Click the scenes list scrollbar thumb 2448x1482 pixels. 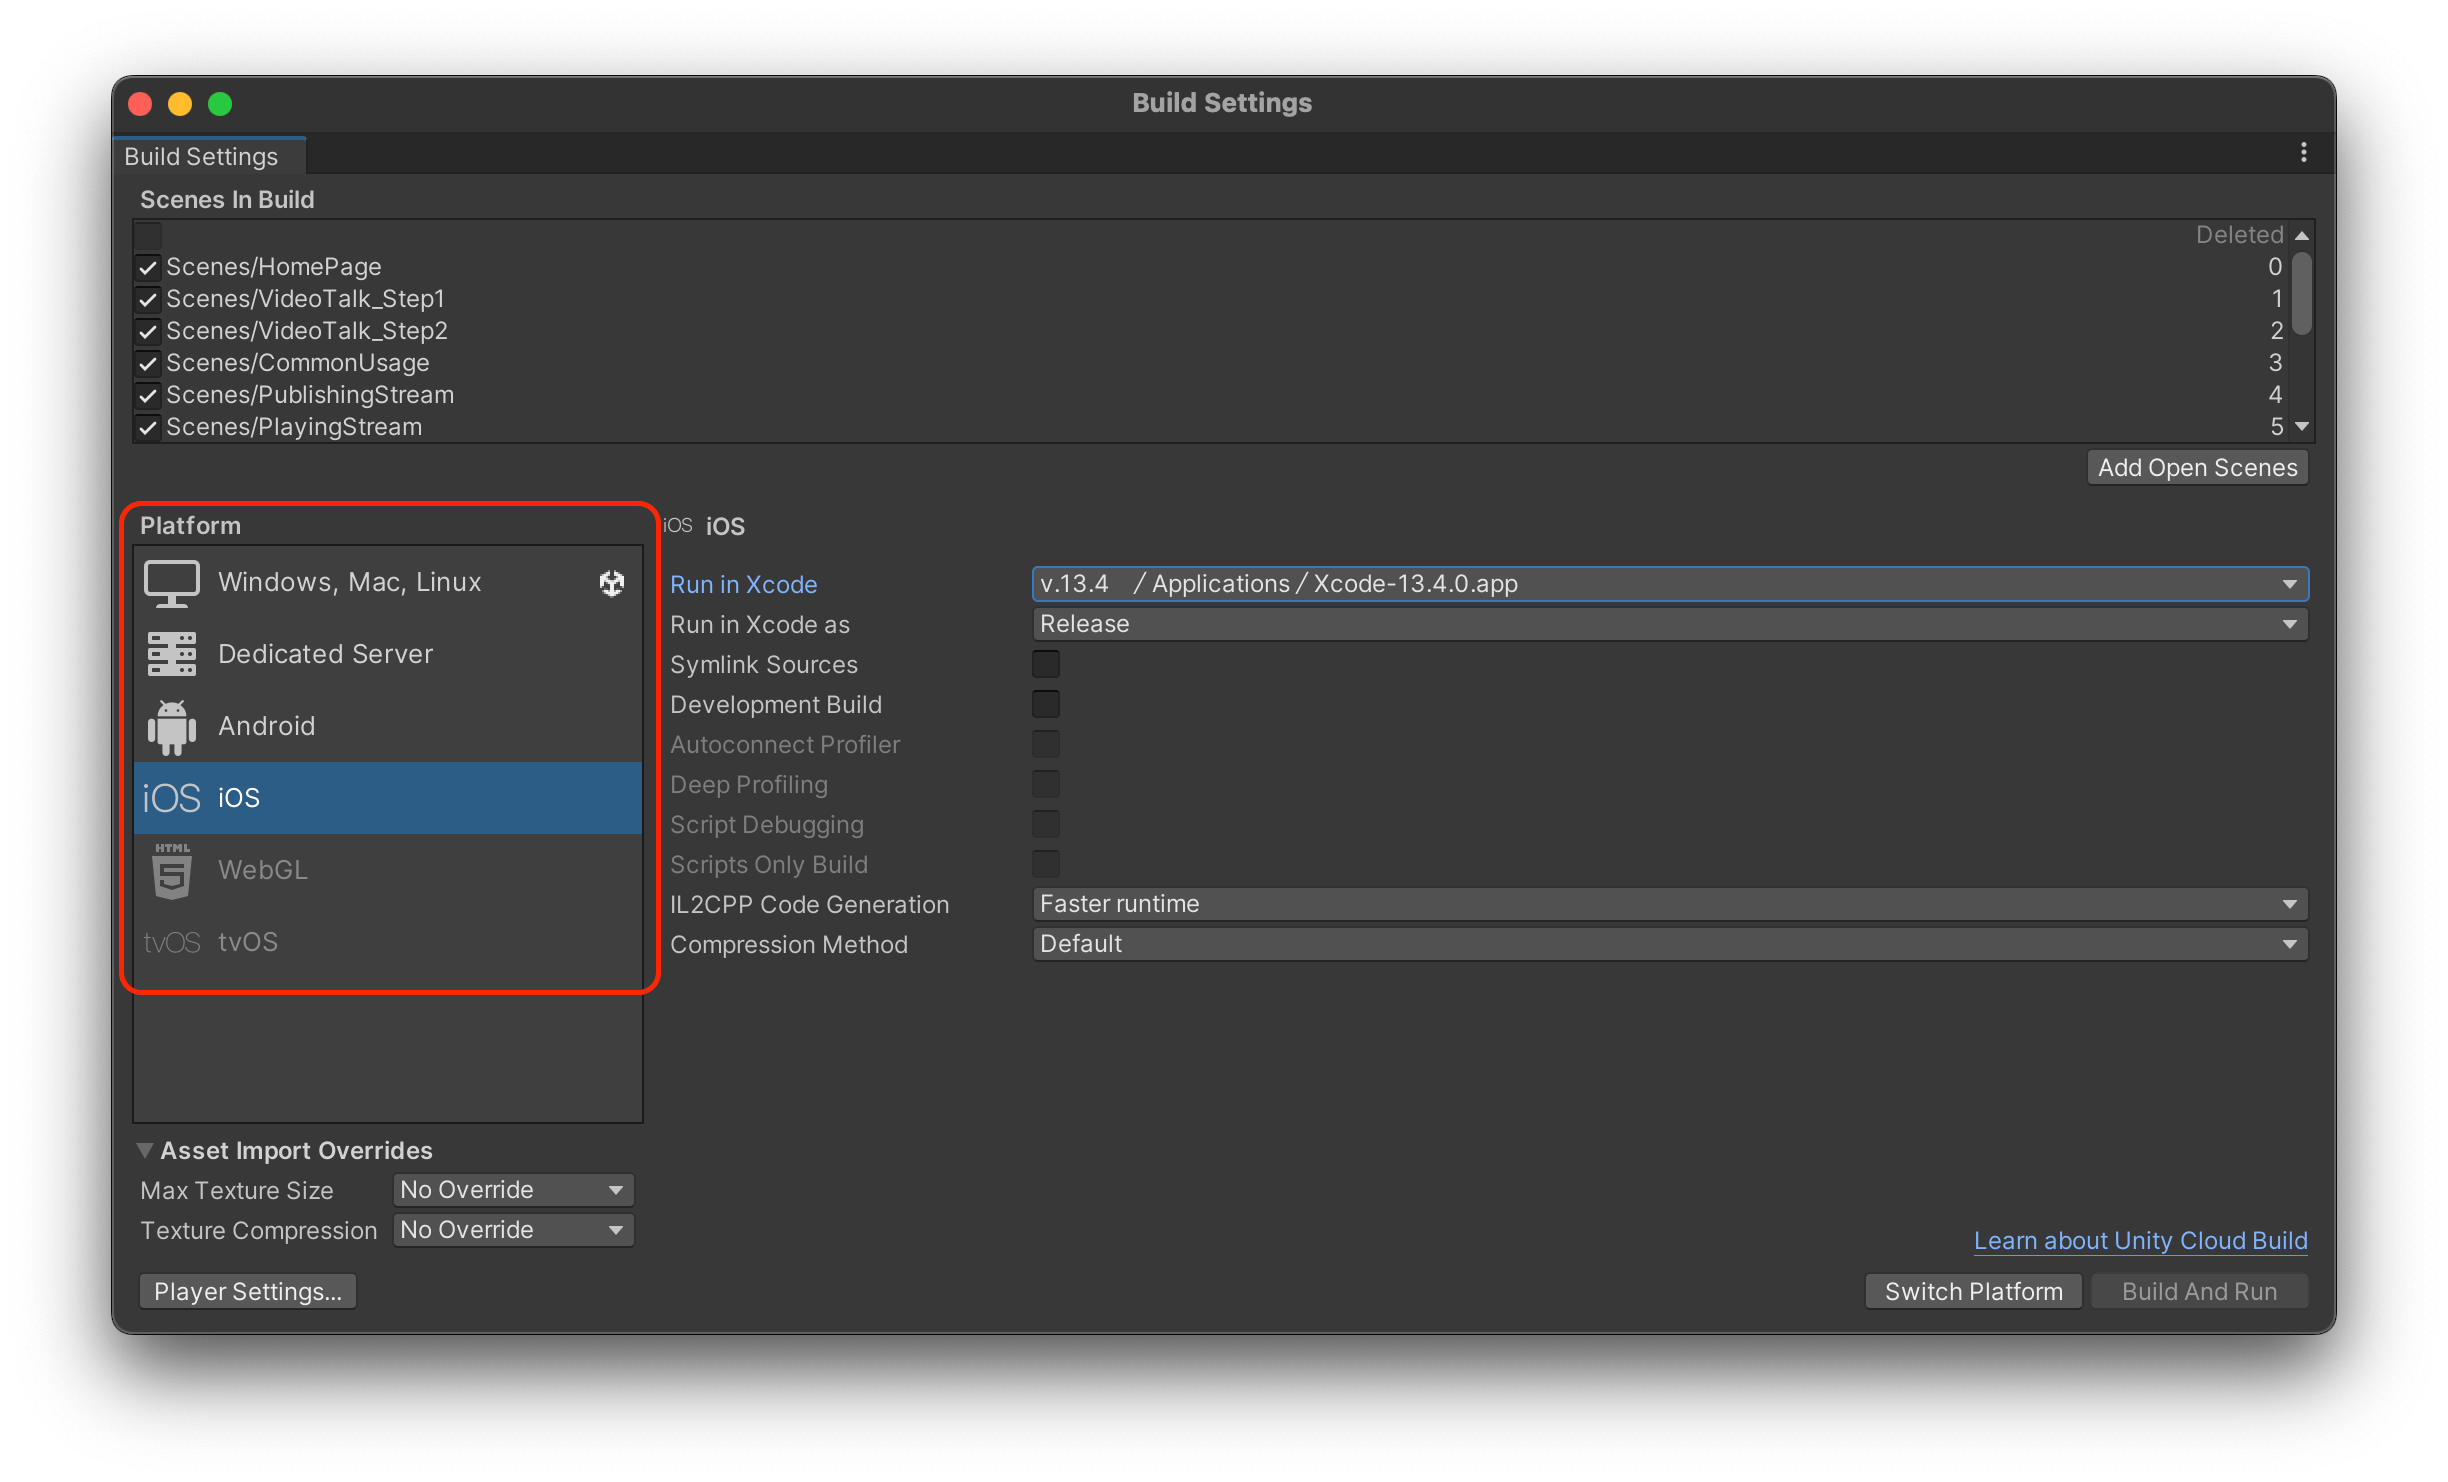2301,293
